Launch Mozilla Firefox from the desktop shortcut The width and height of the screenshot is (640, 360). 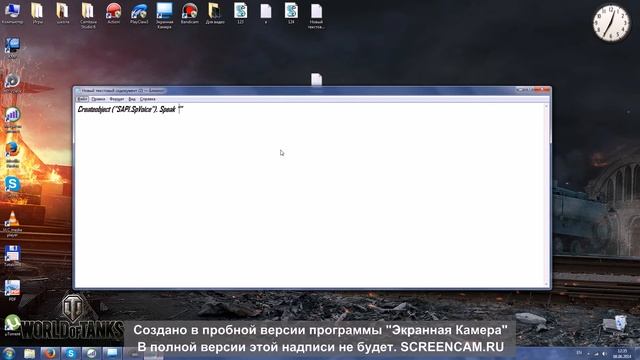pos(12,155)
